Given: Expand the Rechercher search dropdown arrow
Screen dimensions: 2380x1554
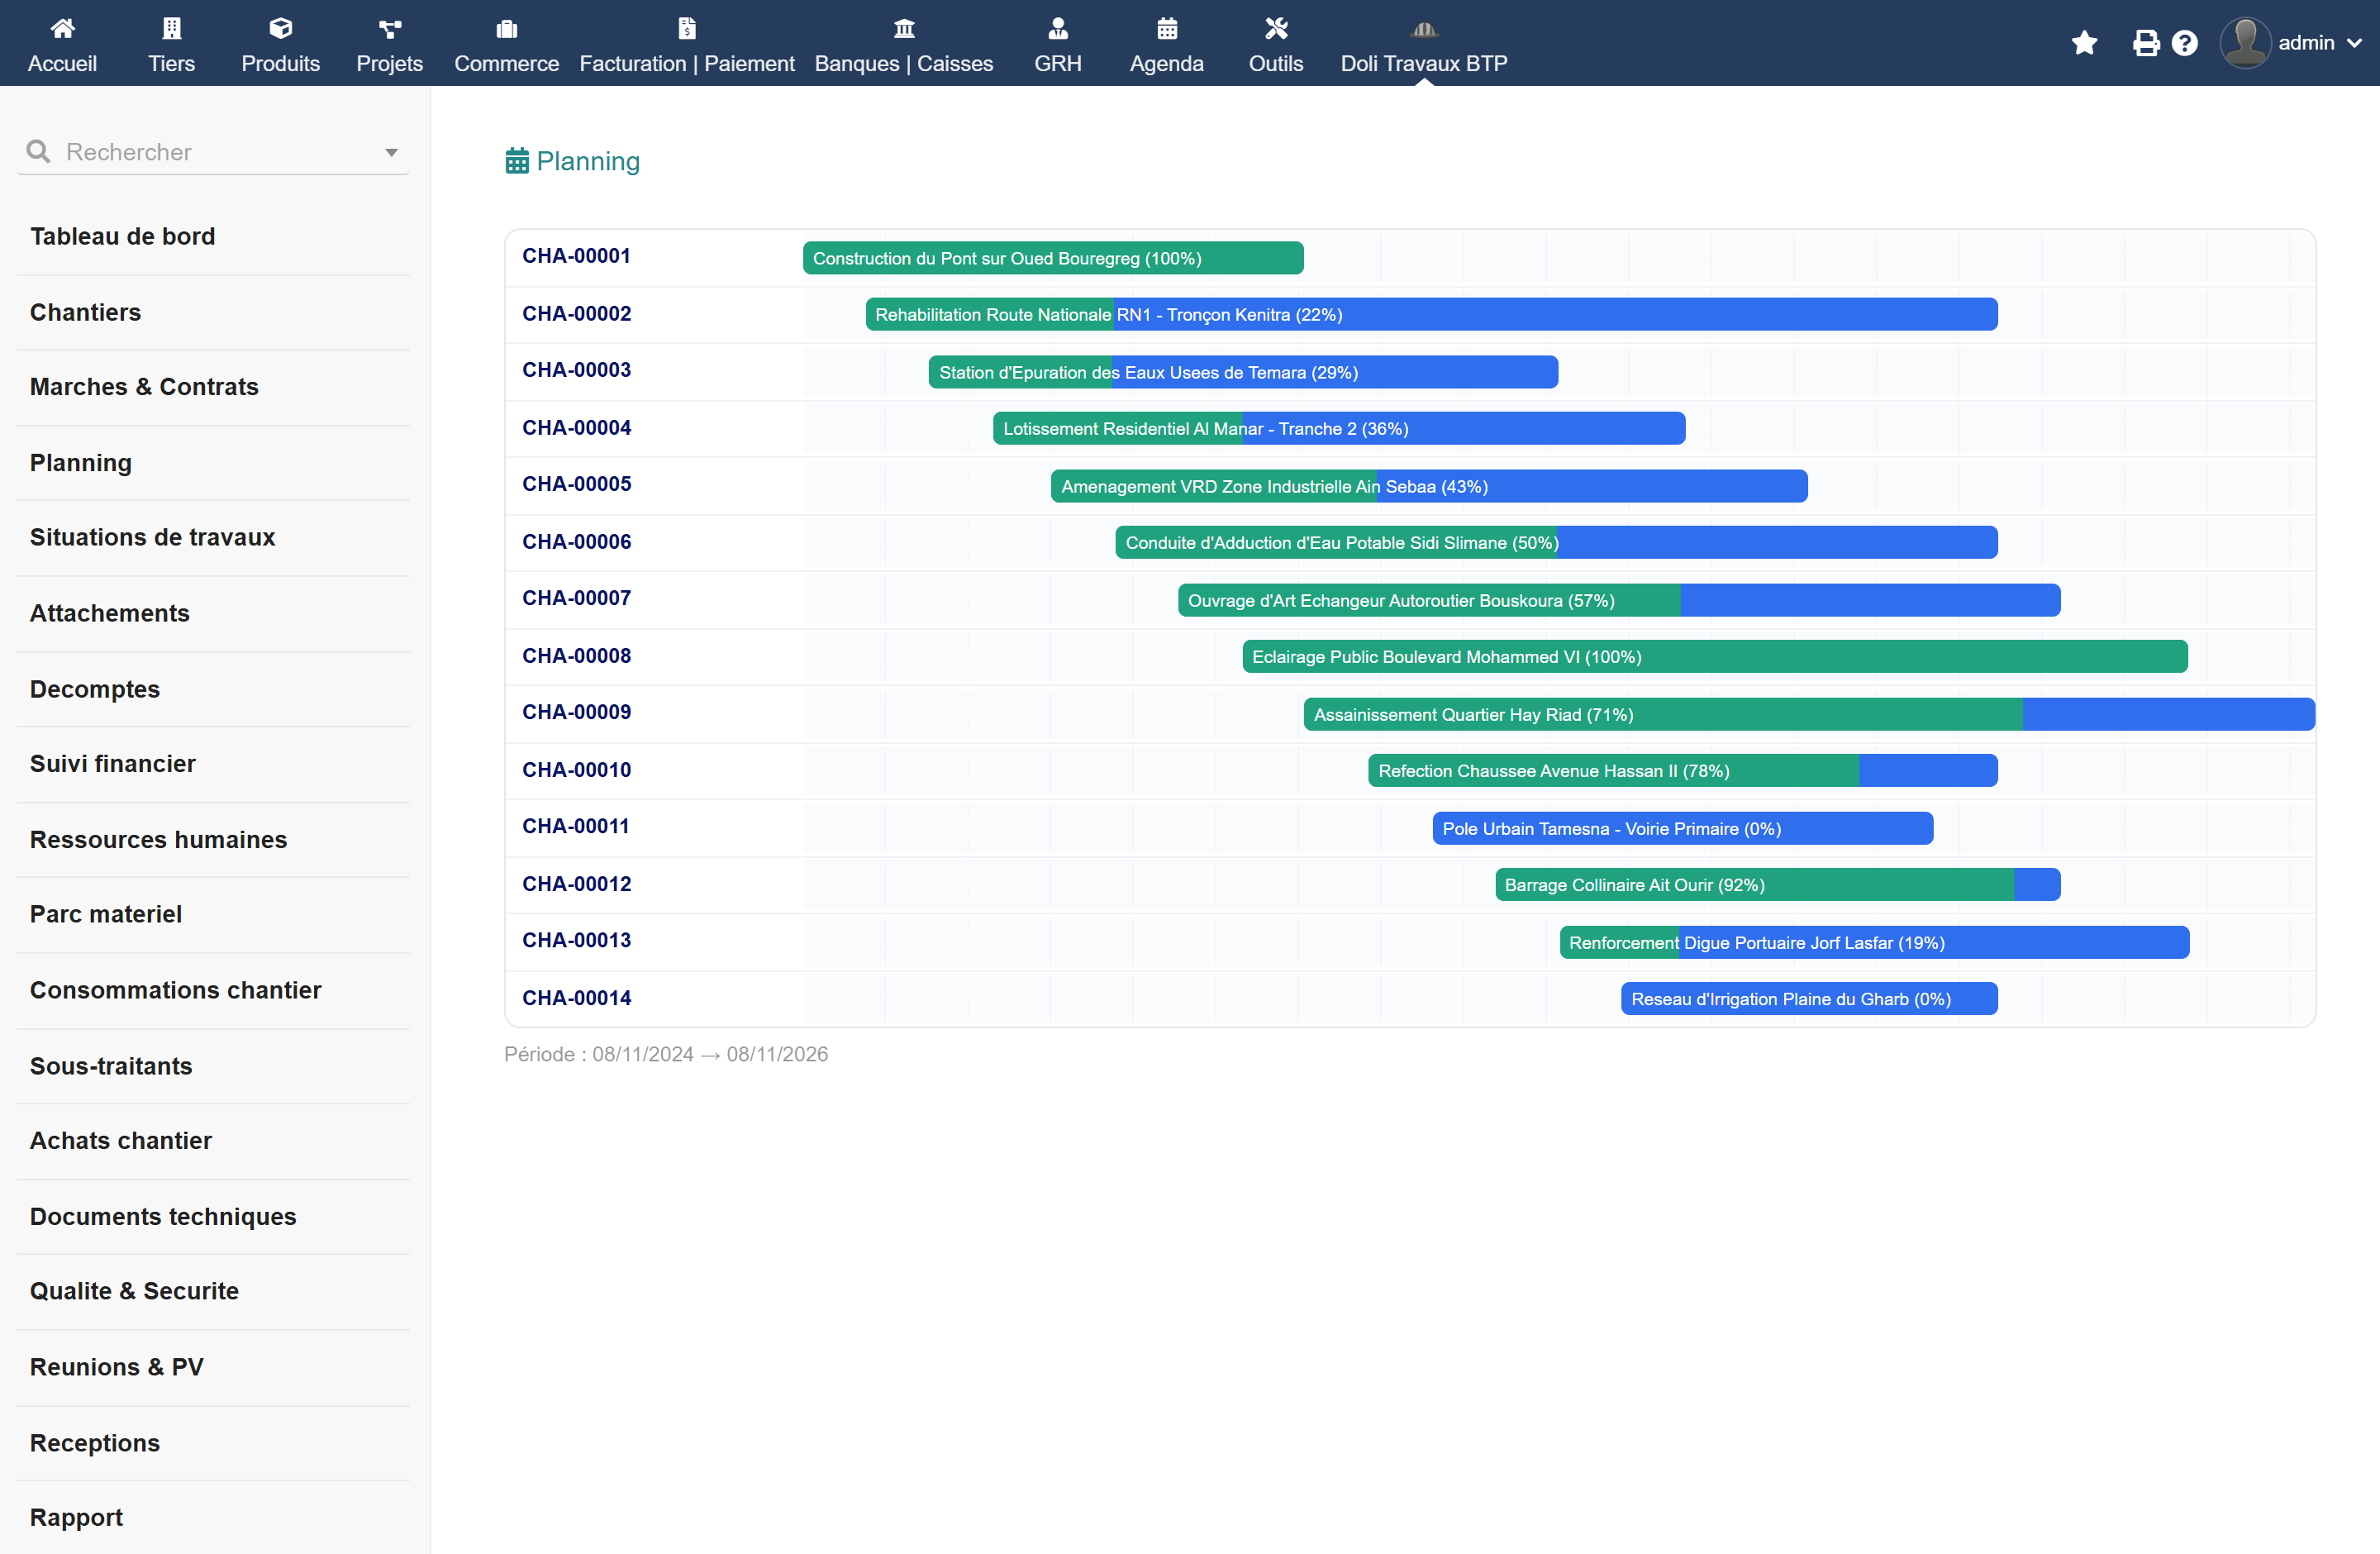Looking at the screenshot, I should 391,152.
